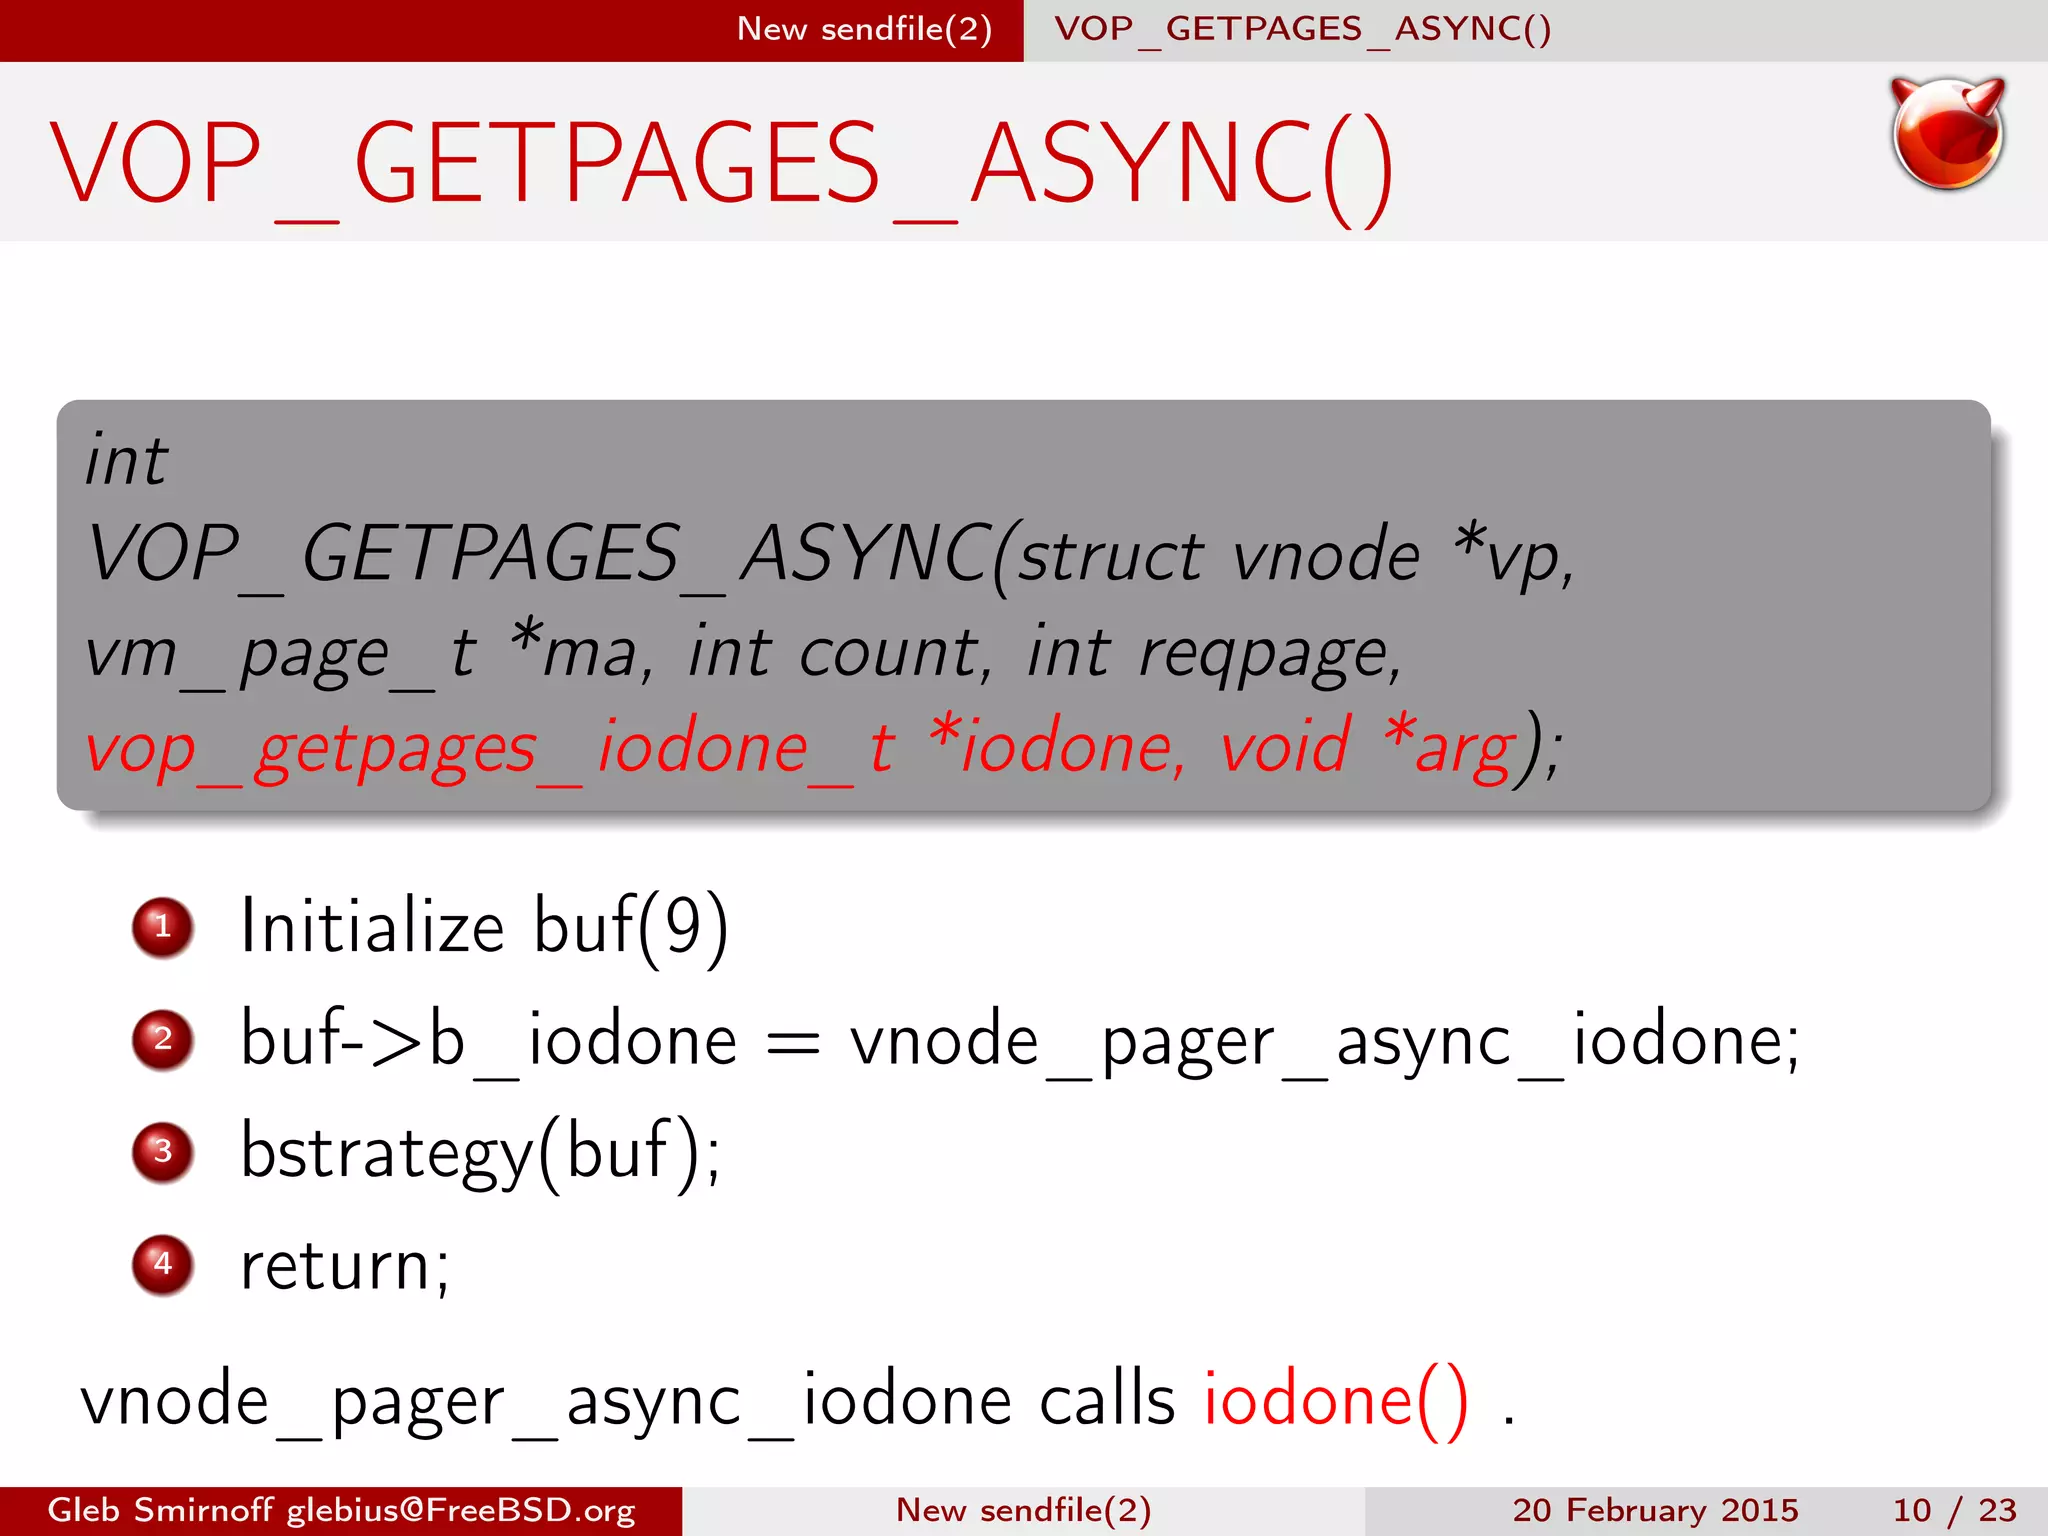Click the footer title 'New sendfile(2)'

1023,1510
